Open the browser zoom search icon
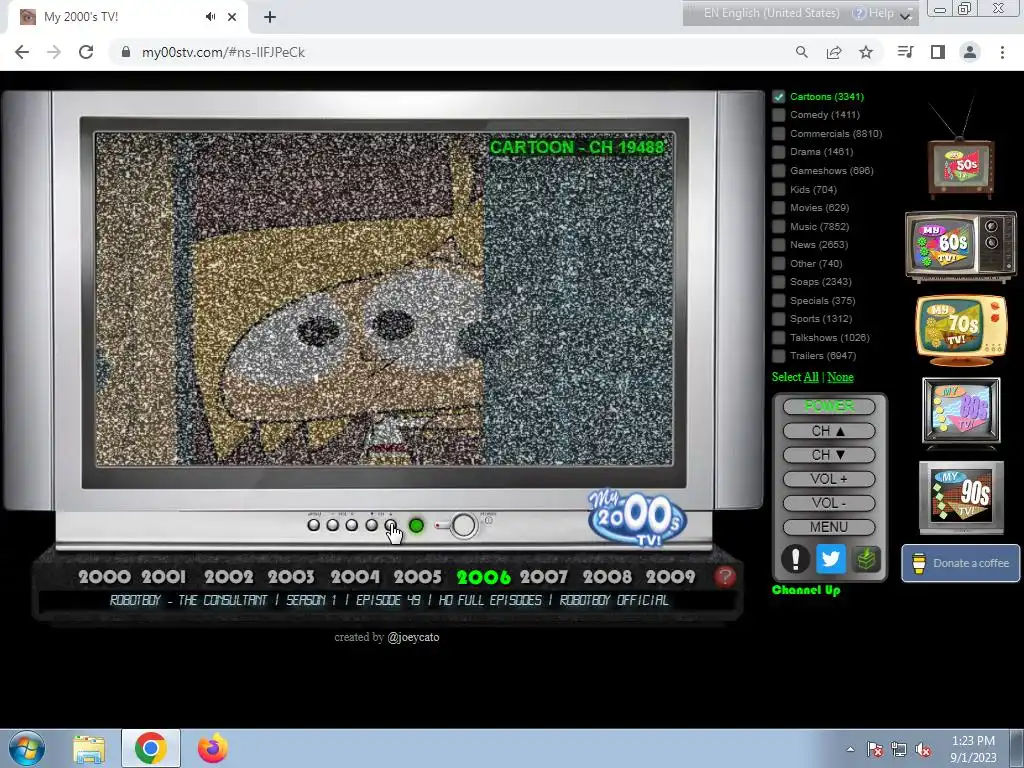The image size is (1024, 768). click(x=802, y=52)
